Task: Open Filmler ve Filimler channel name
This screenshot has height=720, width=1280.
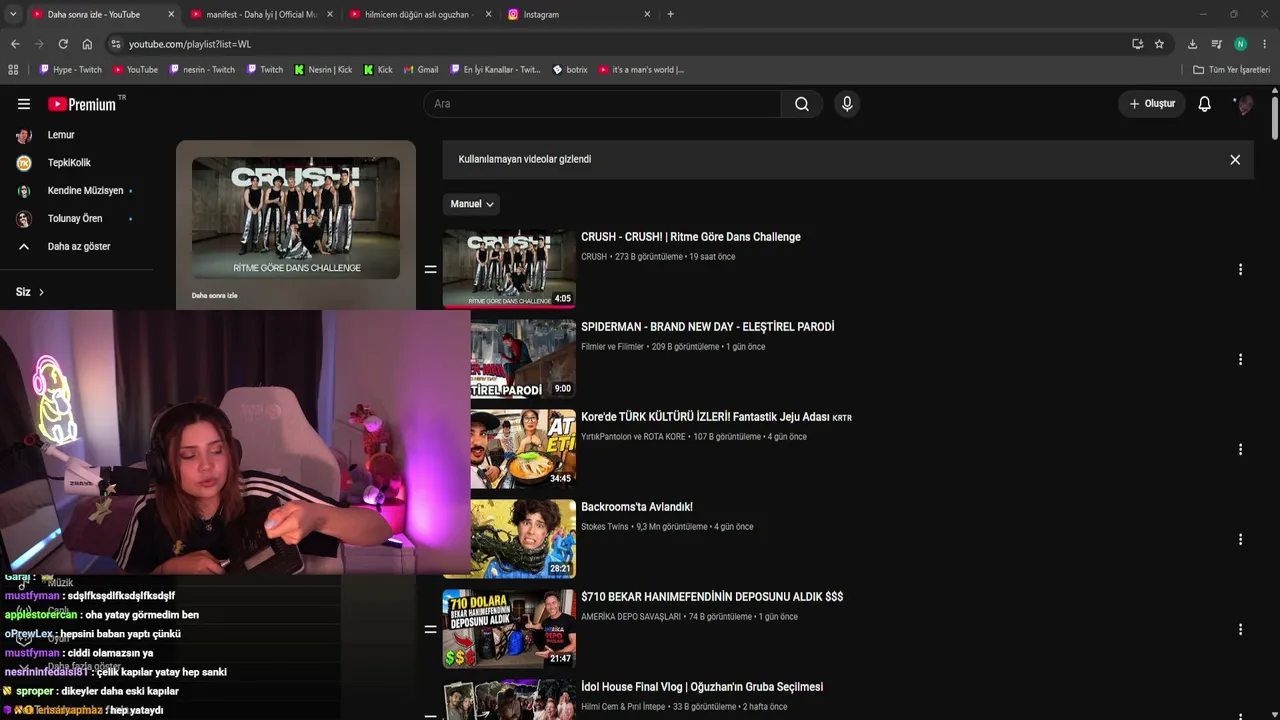Action: [x=612, y=347]
